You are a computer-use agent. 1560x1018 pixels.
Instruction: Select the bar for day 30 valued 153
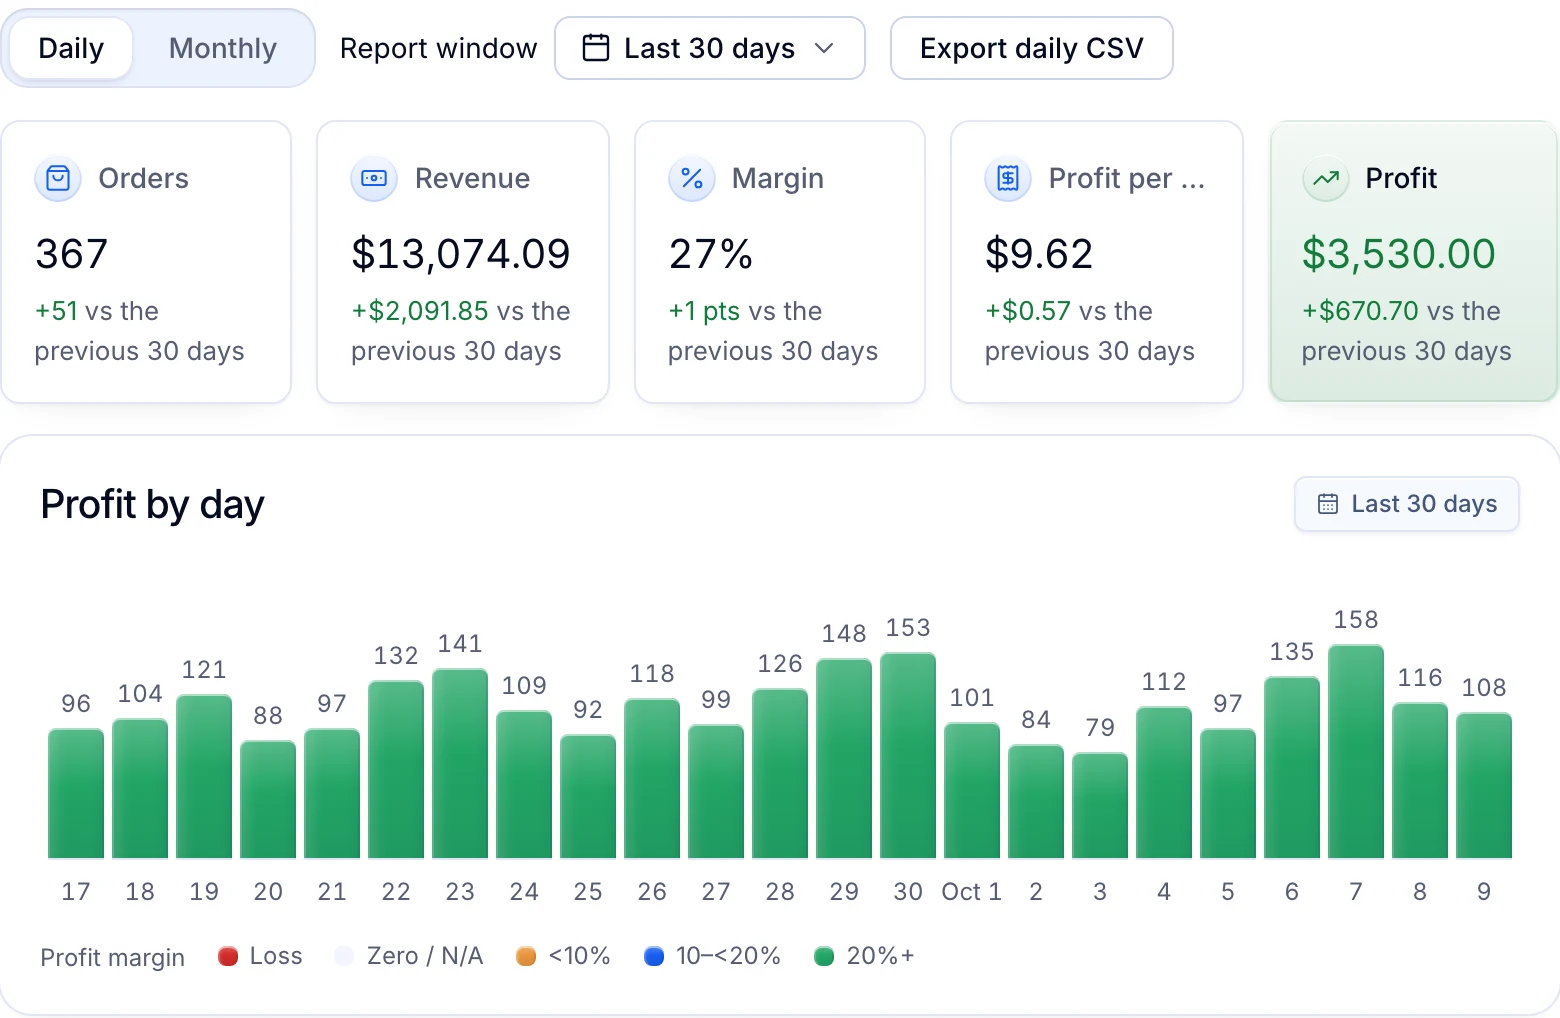tap(908, 755)
